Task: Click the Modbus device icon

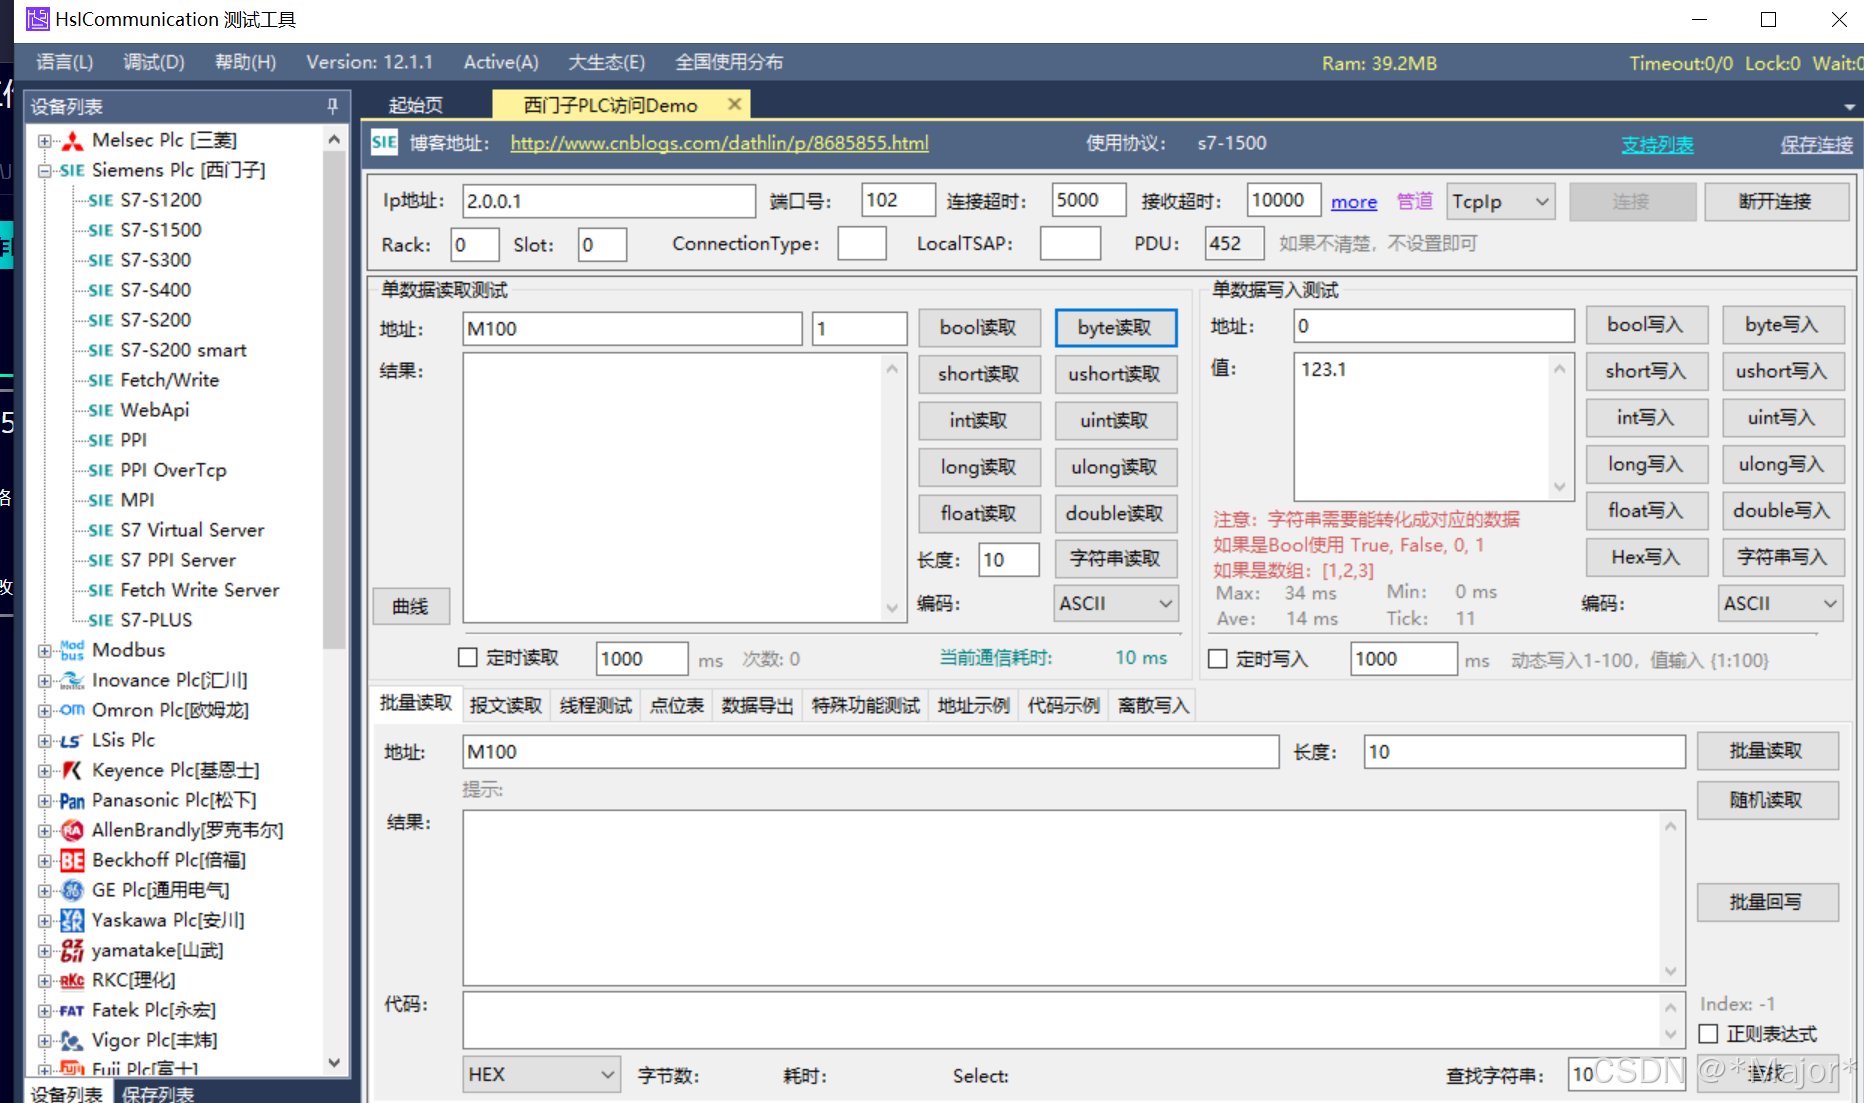Action: [71, 650]
